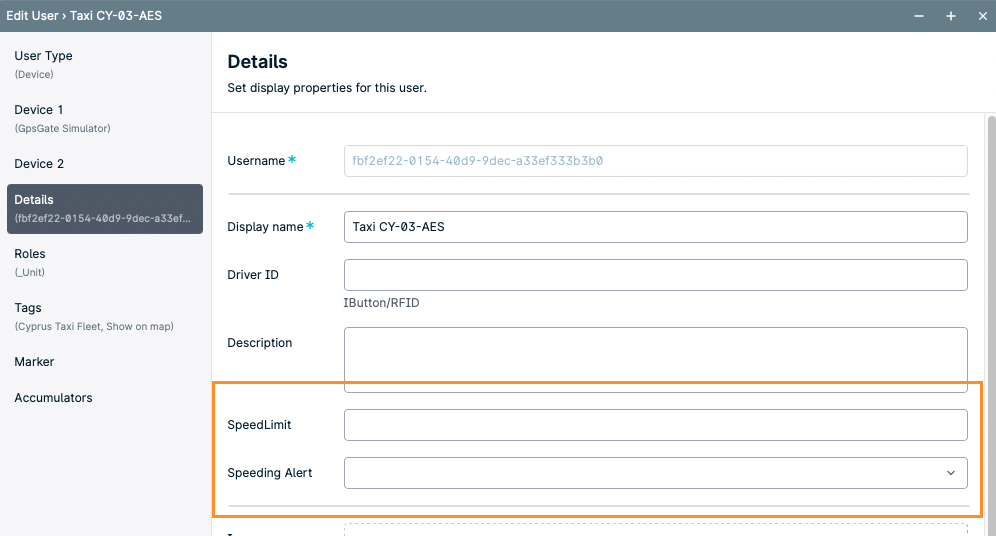Go to the Device 2 section
Viewport: 996px width, 536px height.
[x=105, y=164]
